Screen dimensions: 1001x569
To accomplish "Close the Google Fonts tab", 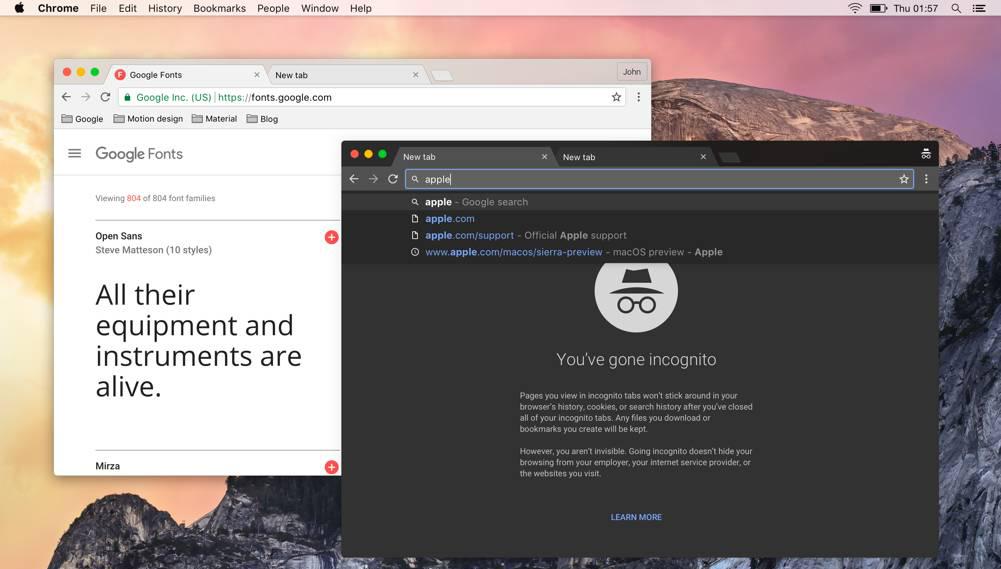I will pos(257,75).
